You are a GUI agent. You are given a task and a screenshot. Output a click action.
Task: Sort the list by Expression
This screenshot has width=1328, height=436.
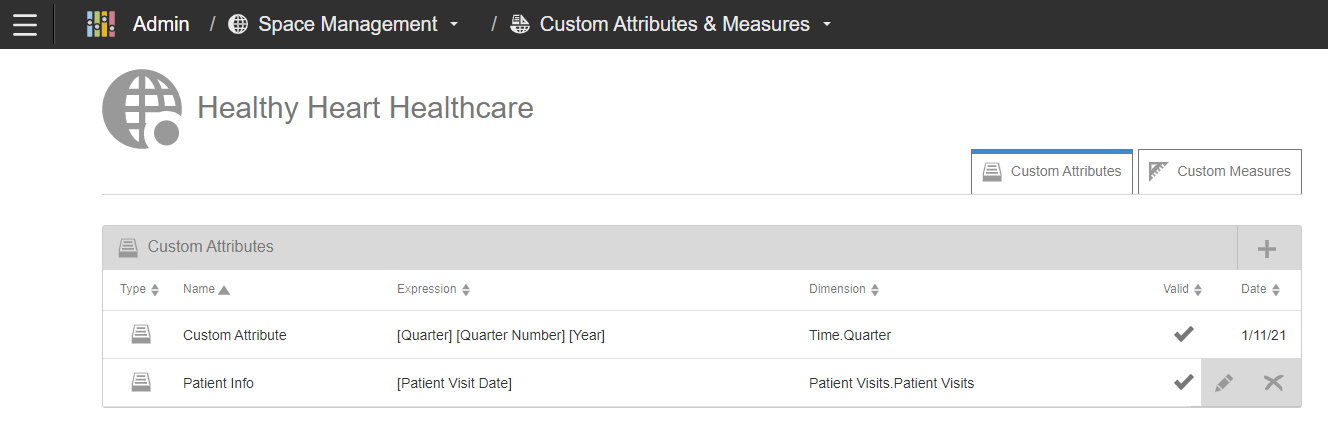[433, 289]
